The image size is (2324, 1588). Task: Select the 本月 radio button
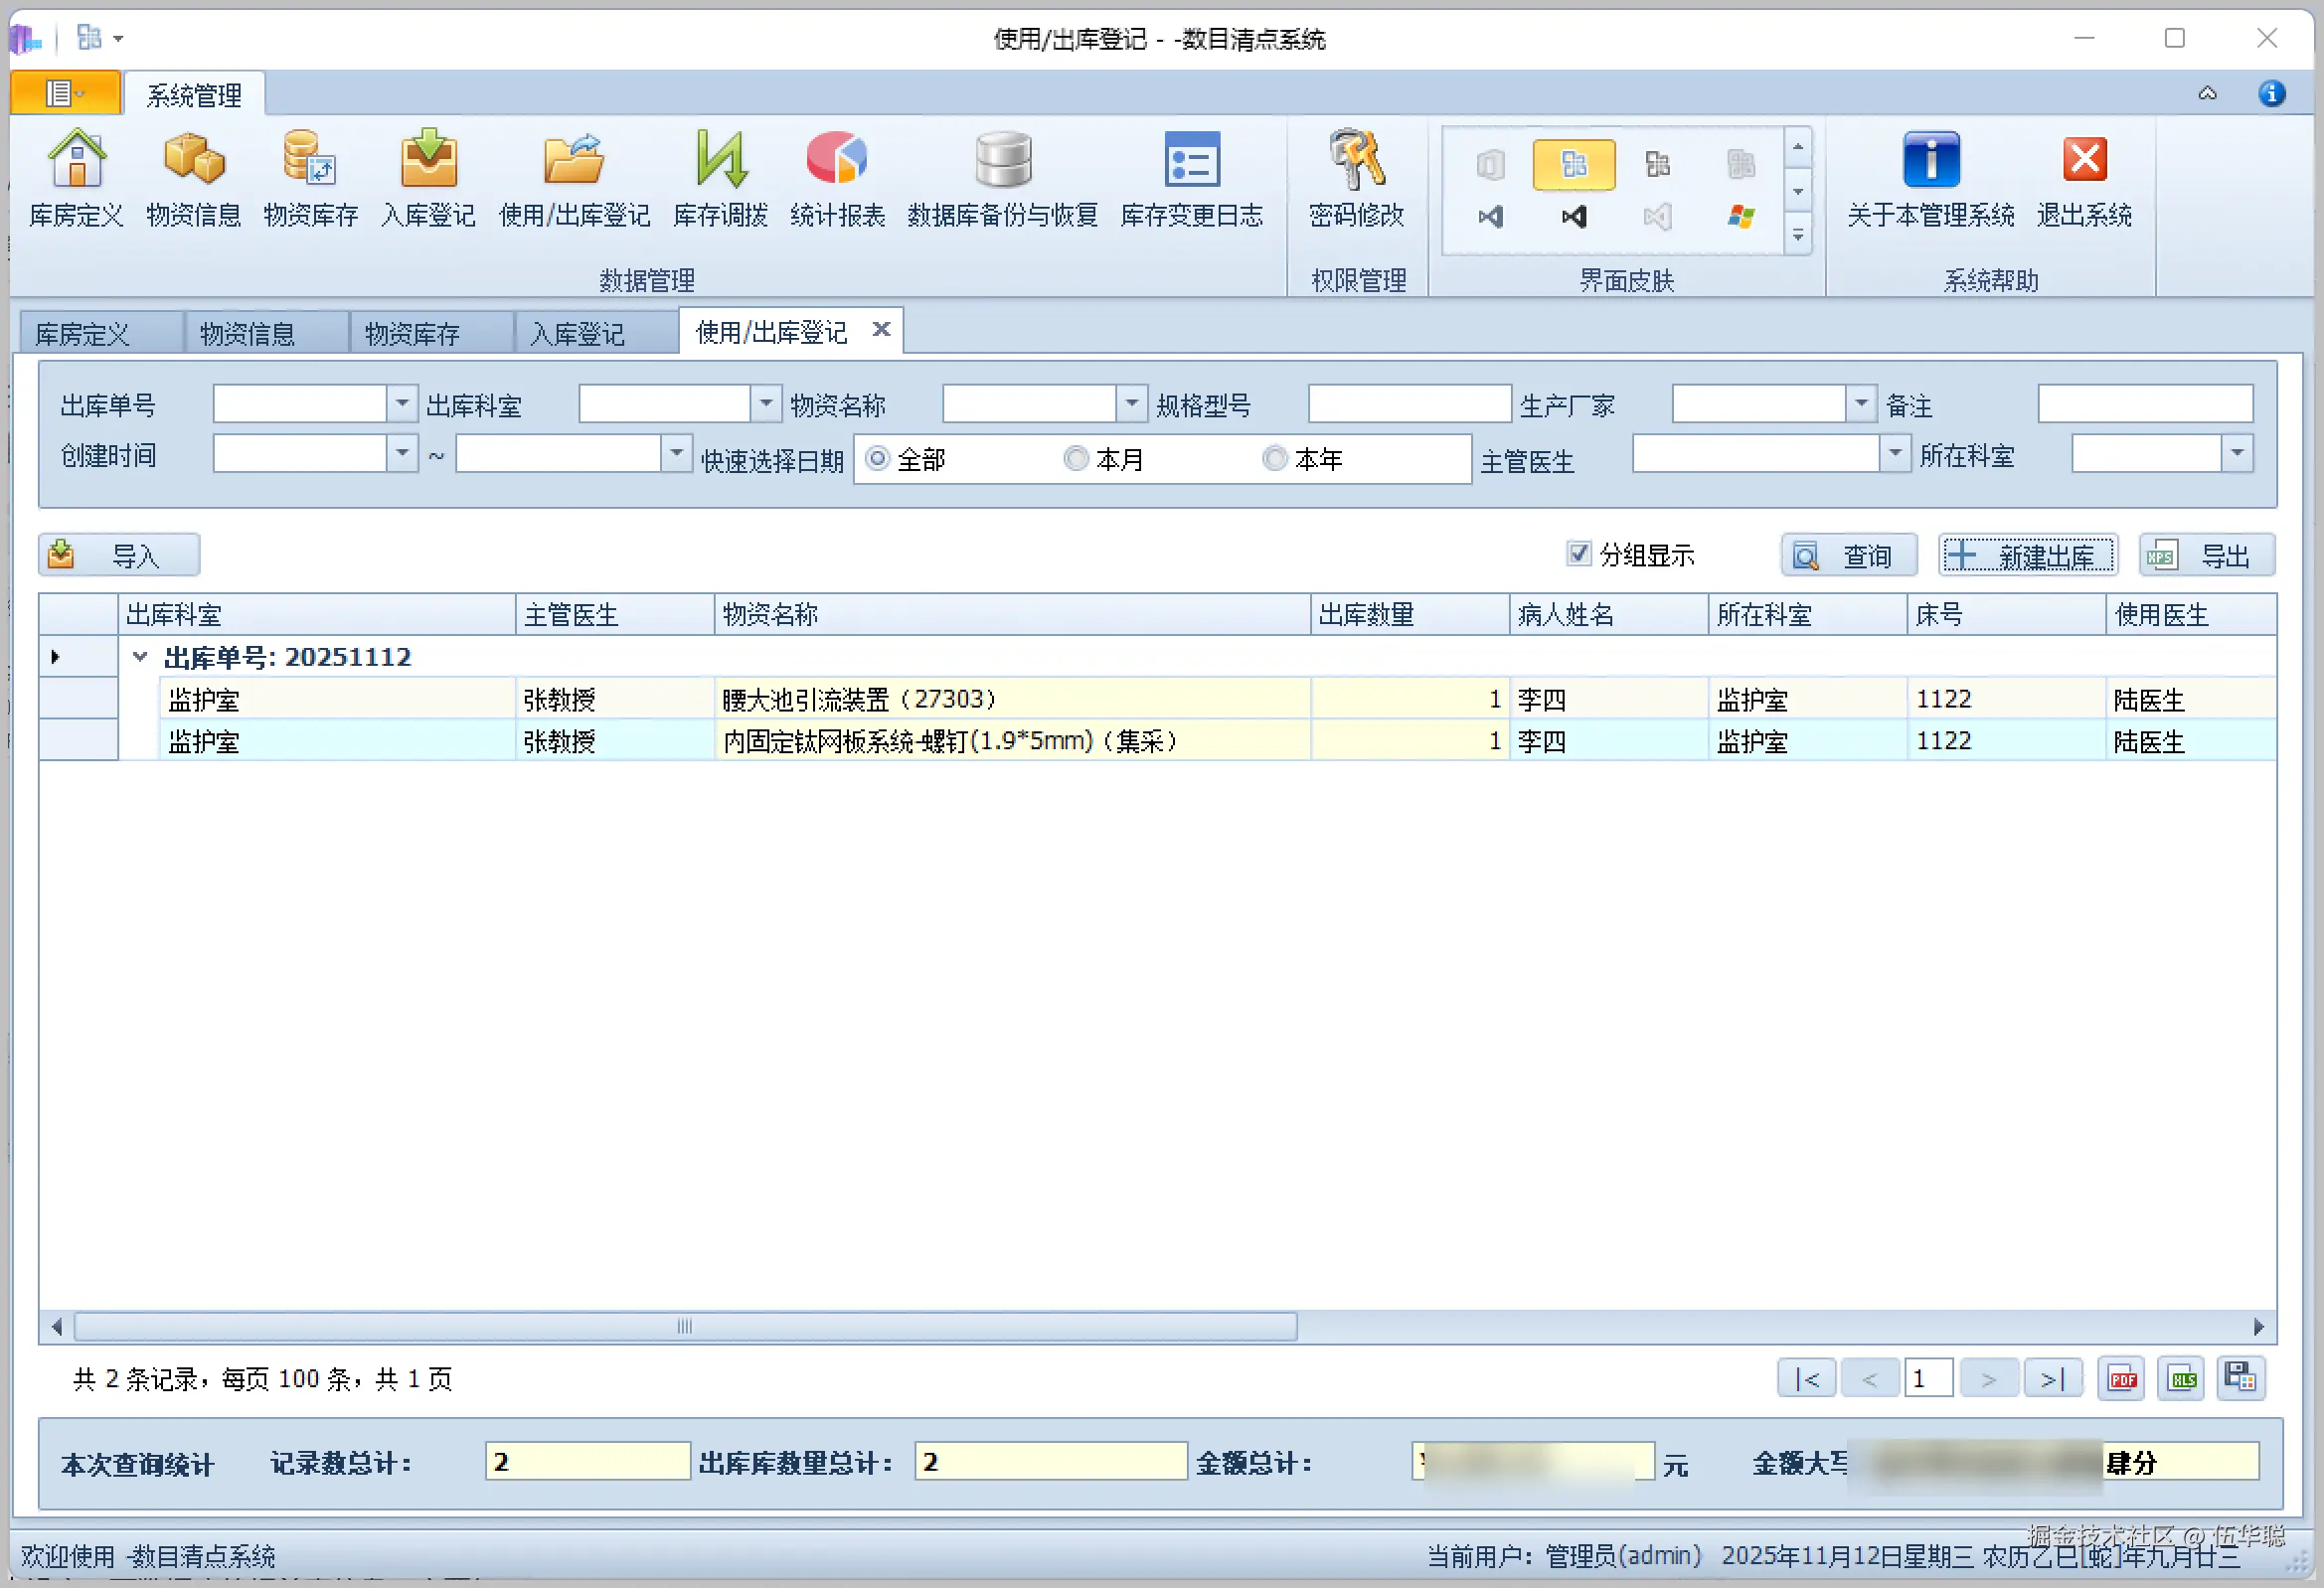click(1077, 458)
